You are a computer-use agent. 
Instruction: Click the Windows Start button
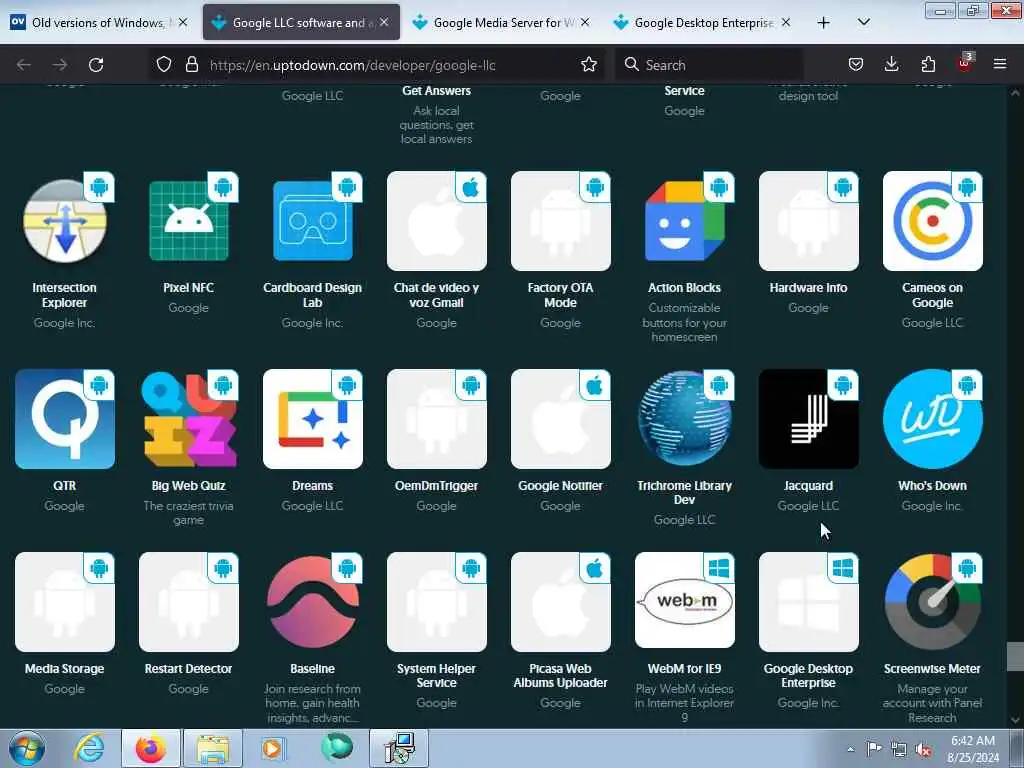pyautogui.click(x=27, y=748)
